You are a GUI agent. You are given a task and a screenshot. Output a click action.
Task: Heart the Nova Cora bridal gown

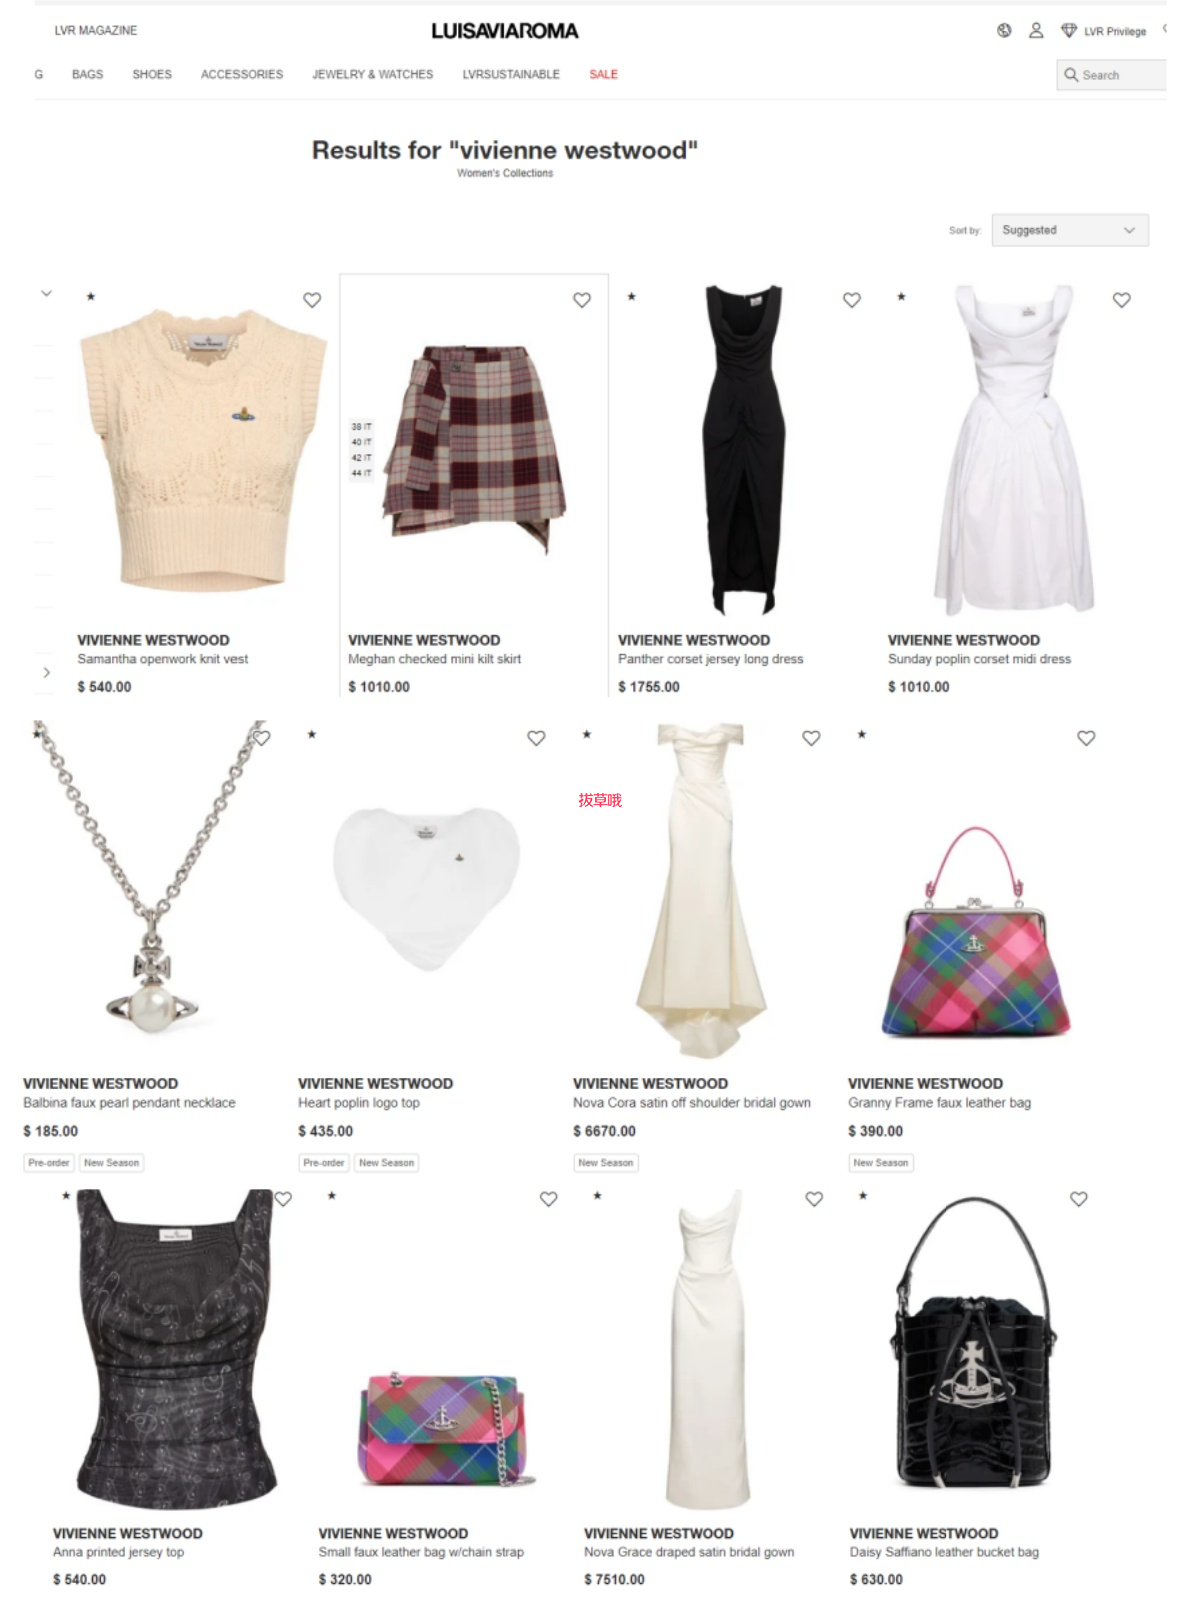pyautogui.click(x=811, y=738)
